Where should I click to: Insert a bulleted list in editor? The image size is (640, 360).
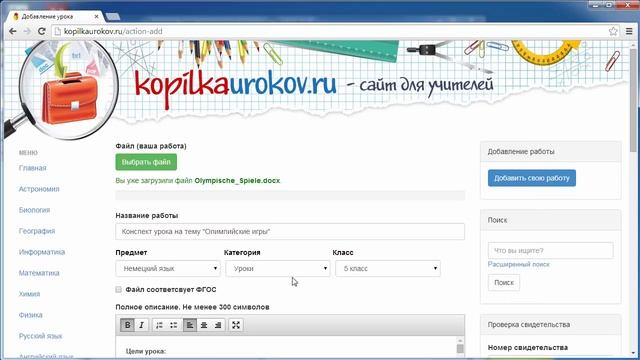174,325
